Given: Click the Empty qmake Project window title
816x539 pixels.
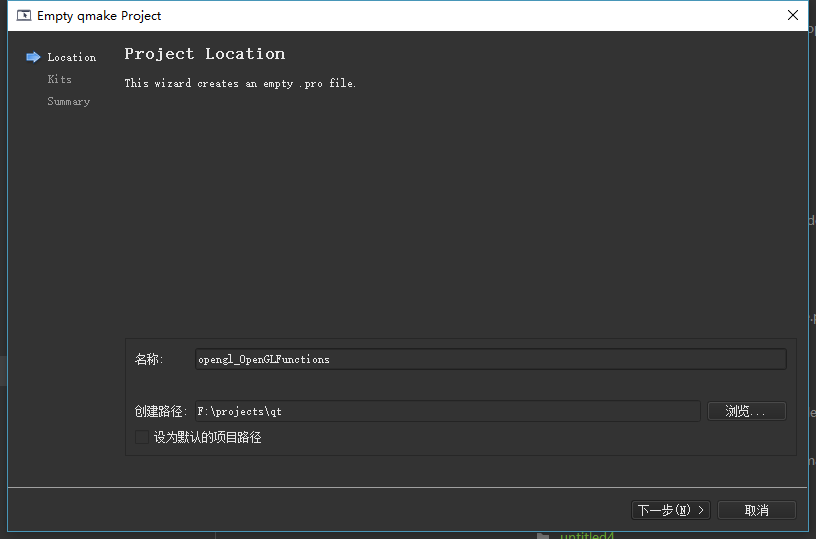Looking at the screenshot, I should pos(99,16).
